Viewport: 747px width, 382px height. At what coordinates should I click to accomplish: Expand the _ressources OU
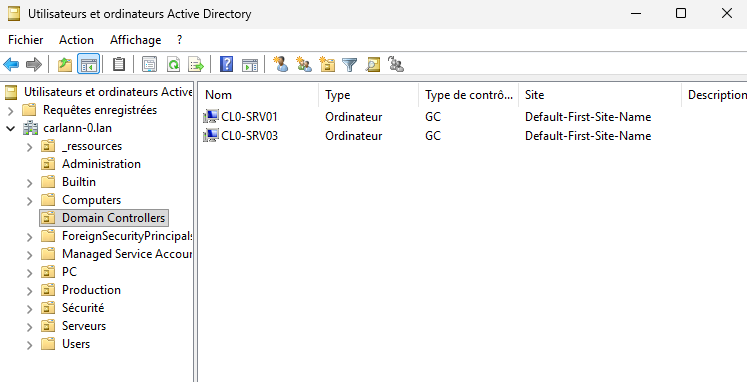[x=30, y=147]
